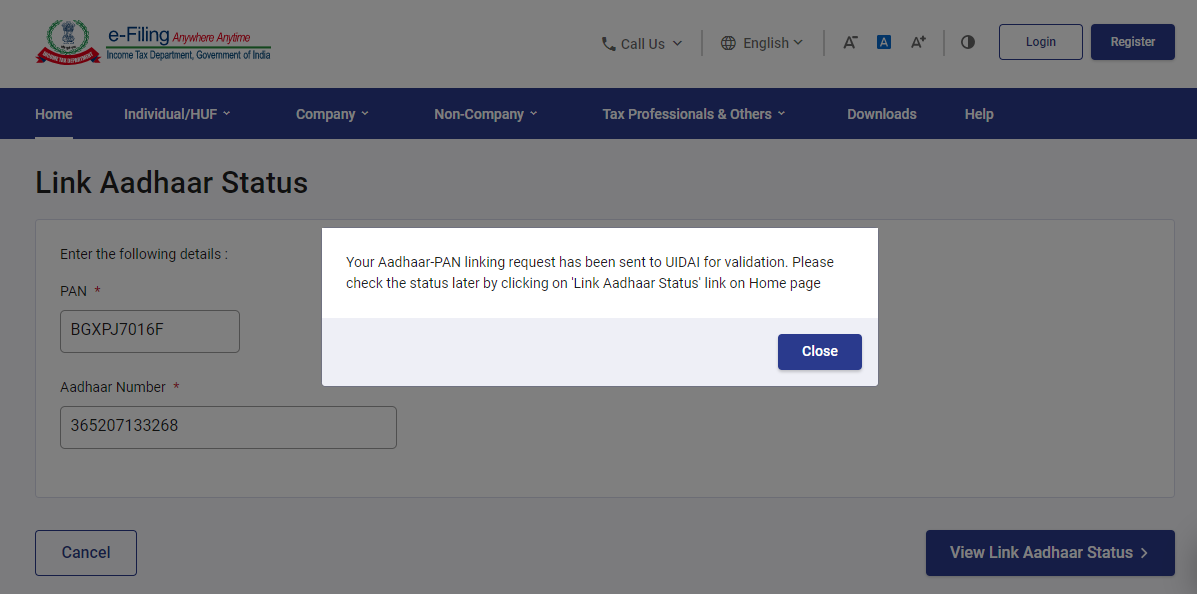Click the e-Filing Income Tax Department logo

pyautogui.click(x=153, y=42)
